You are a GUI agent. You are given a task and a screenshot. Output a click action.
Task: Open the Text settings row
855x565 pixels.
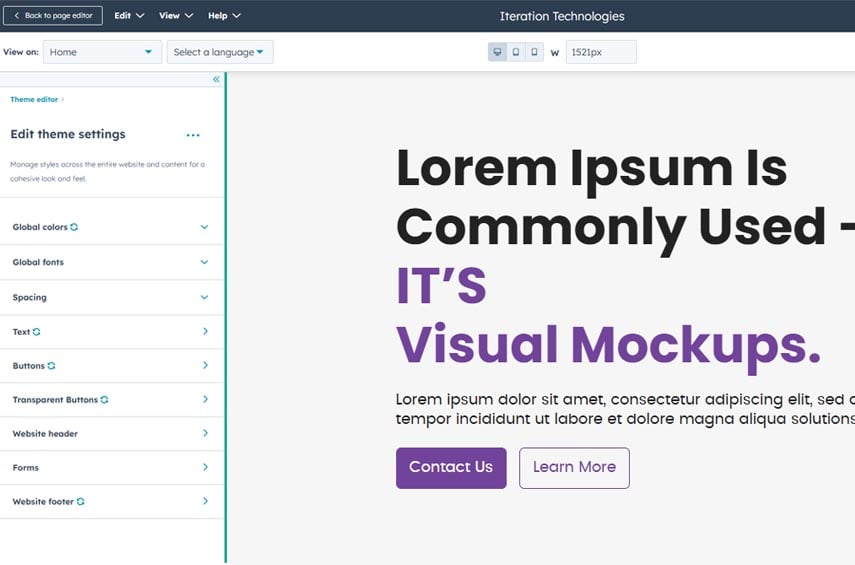coord(112,332)
